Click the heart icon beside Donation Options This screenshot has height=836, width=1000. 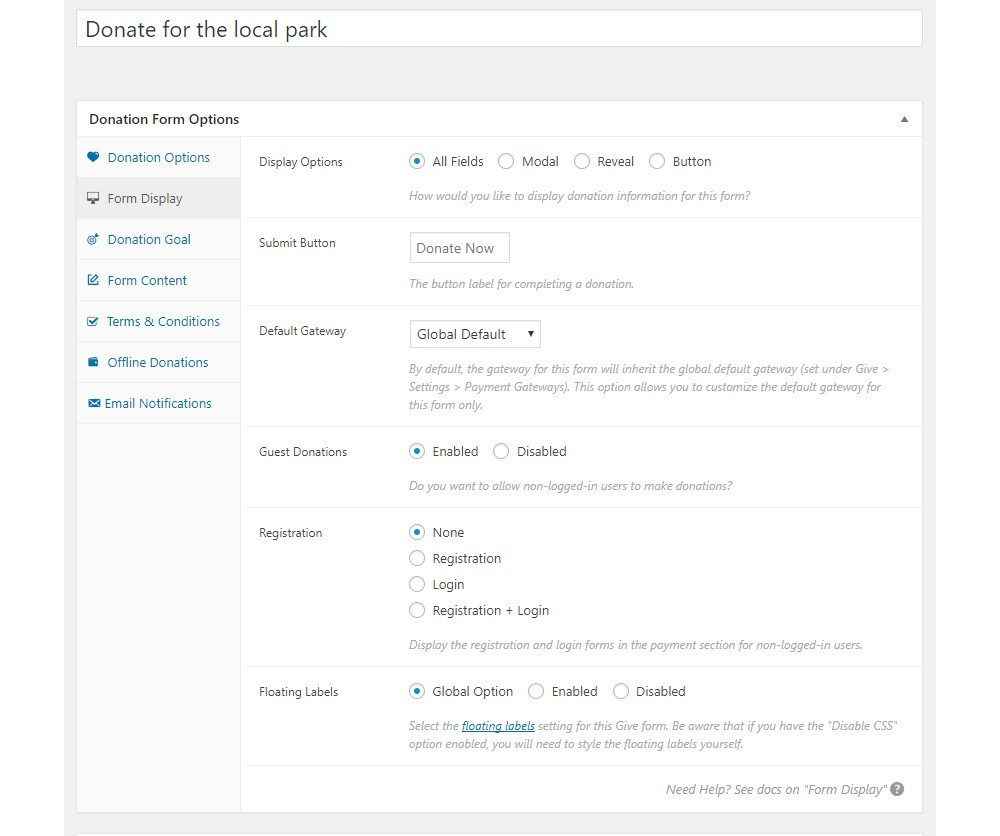point(93,157)
